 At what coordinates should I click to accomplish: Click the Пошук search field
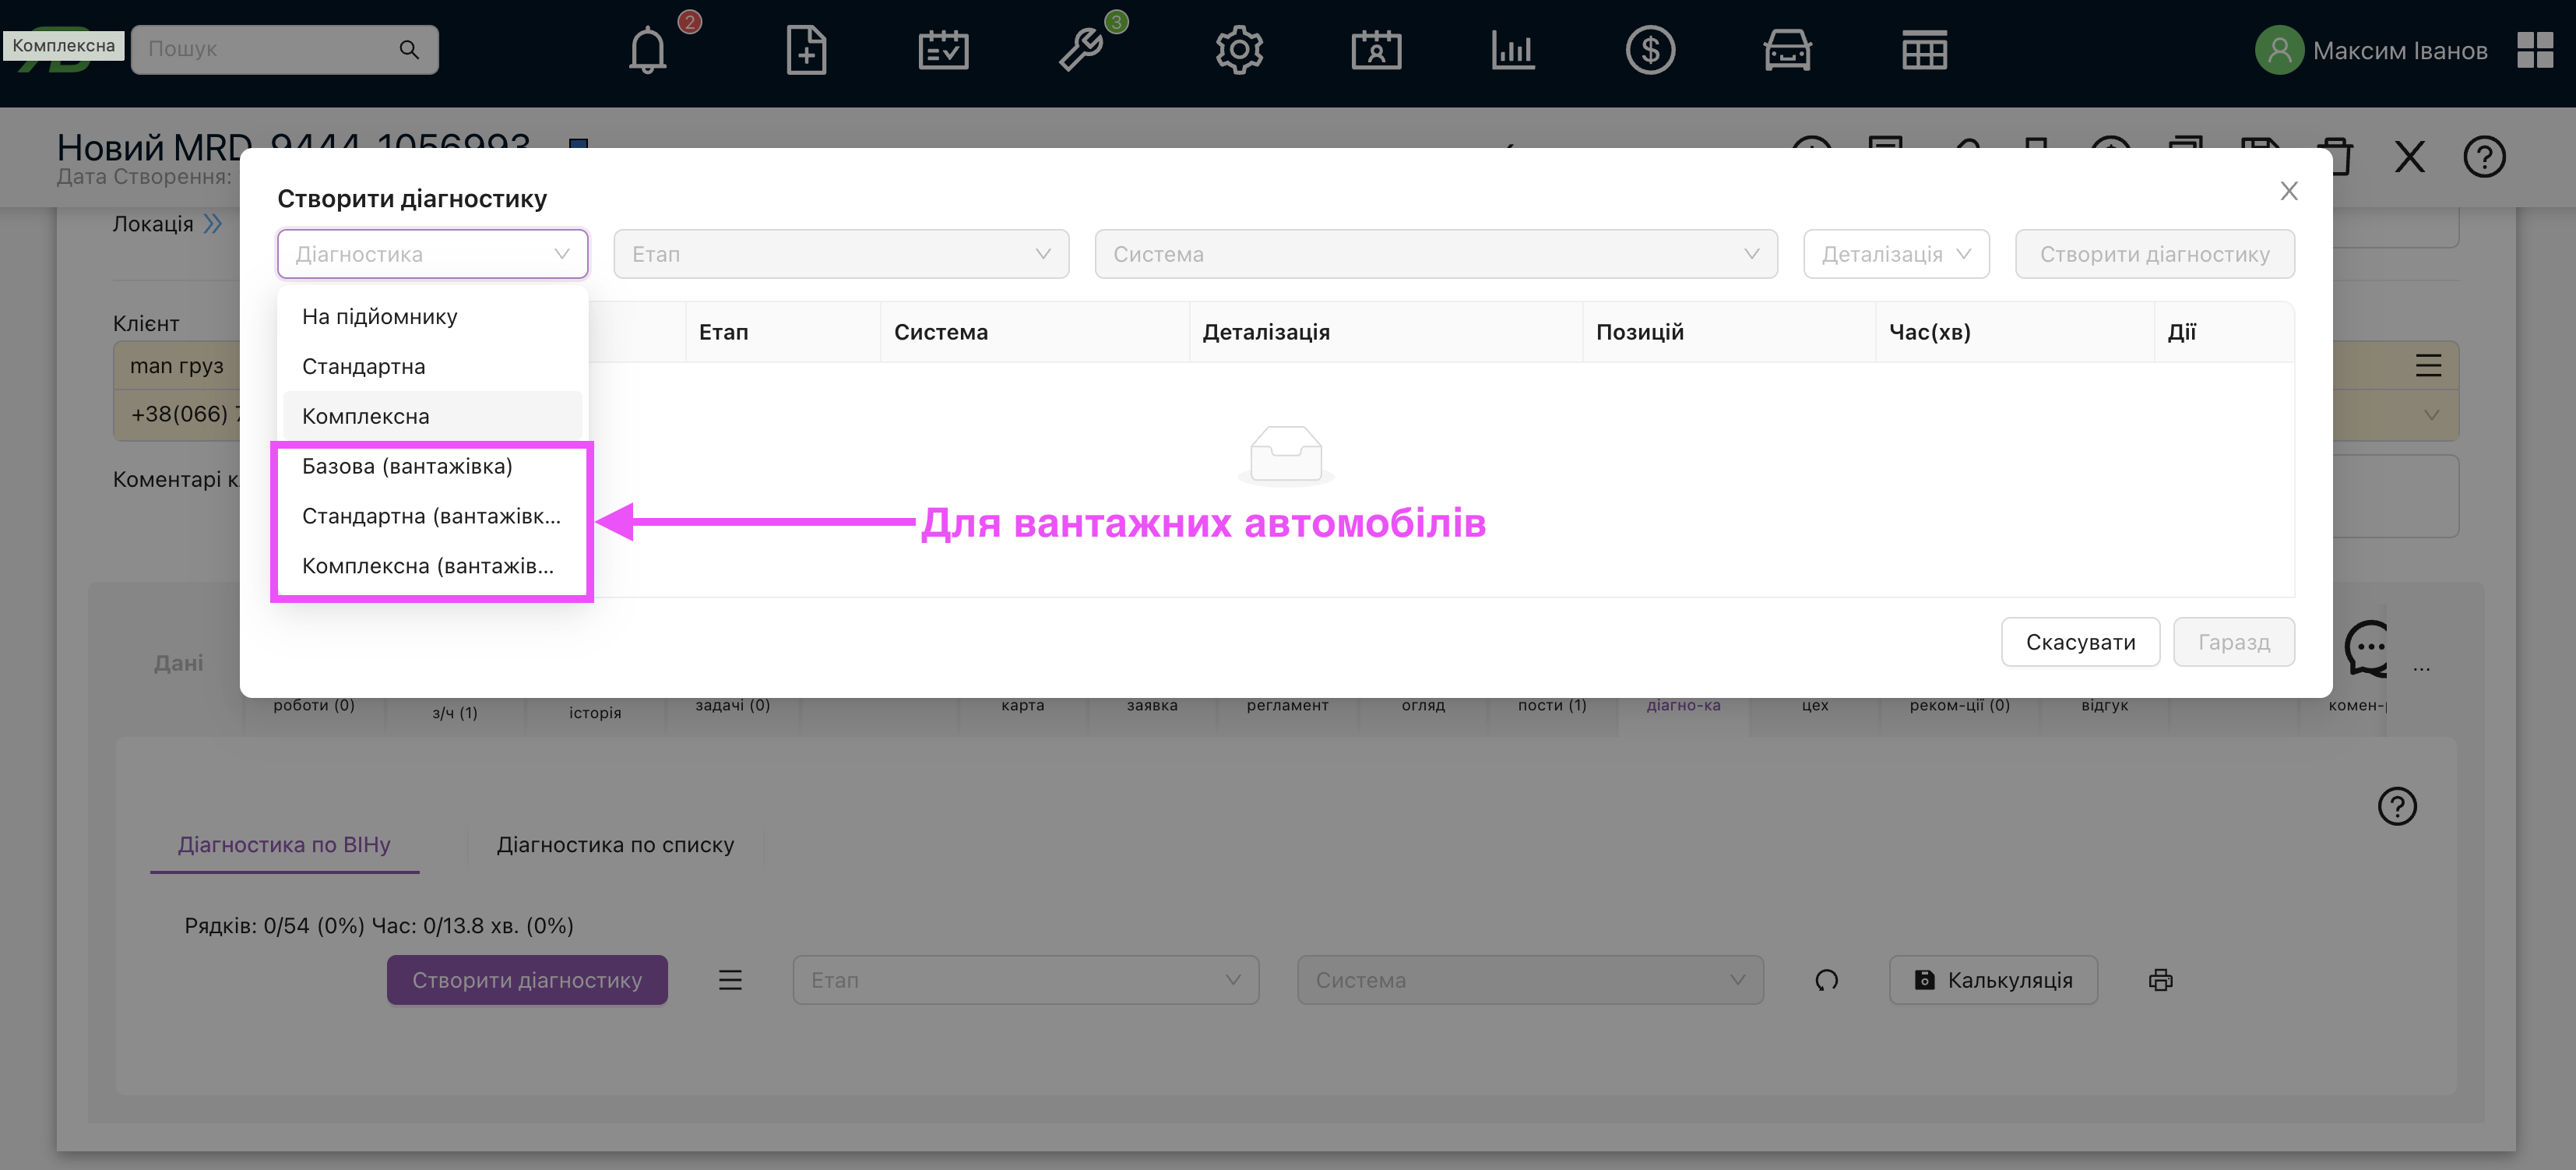tap(270, 49)
